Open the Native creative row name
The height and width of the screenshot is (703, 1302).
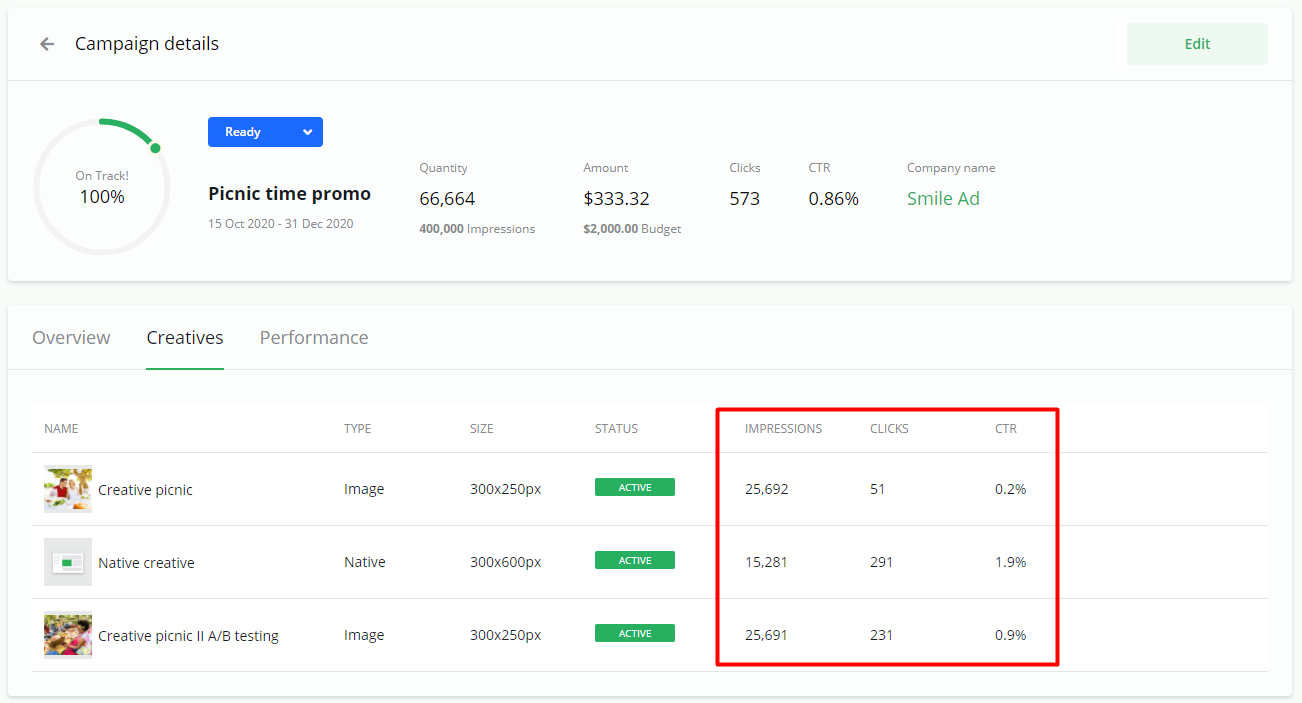146,563
